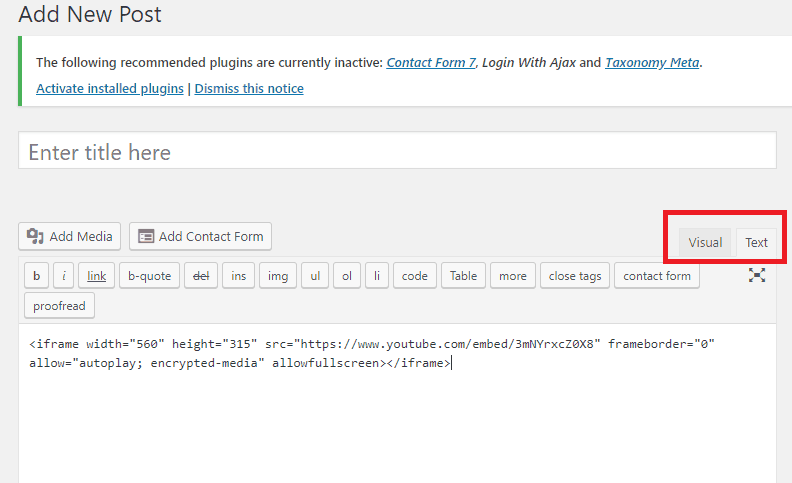Viewport: 792px width, 483px height.
Task: Switch to the Text editor tab
Action: pos(756,243)
